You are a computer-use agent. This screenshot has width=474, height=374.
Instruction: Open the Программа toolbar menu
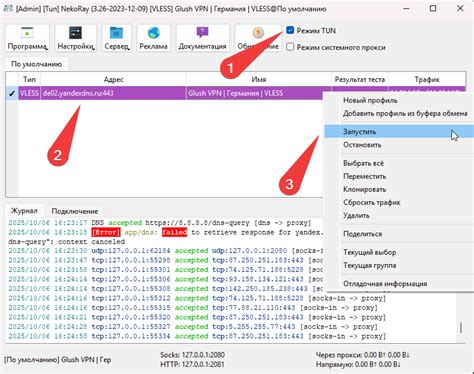(x=27, y=38)
